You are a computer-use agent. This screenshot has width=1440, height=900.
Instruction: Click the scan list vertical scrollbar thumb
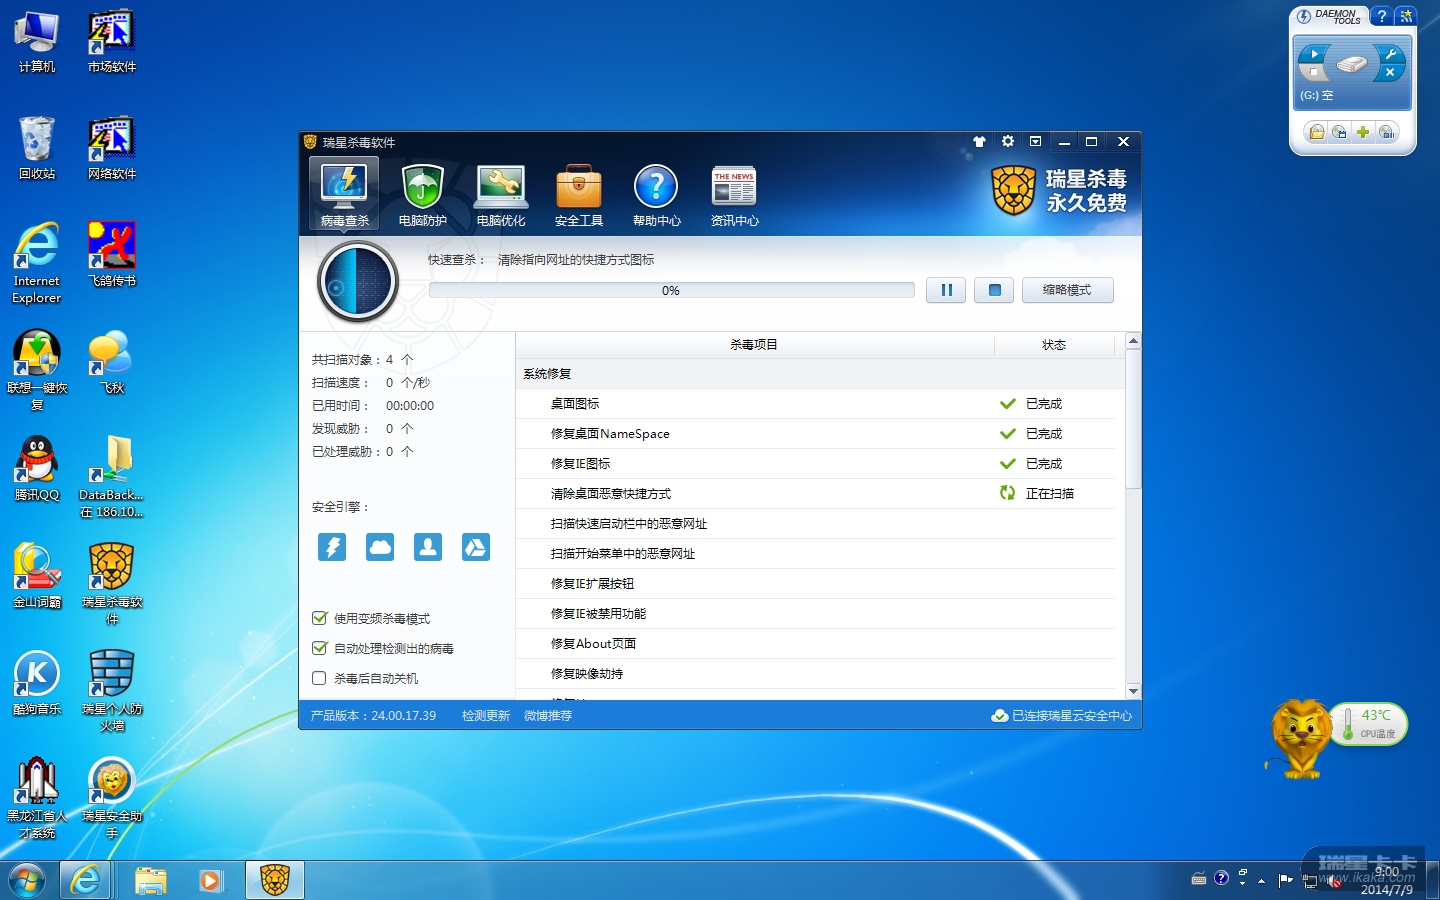(x=1133, y=419)
